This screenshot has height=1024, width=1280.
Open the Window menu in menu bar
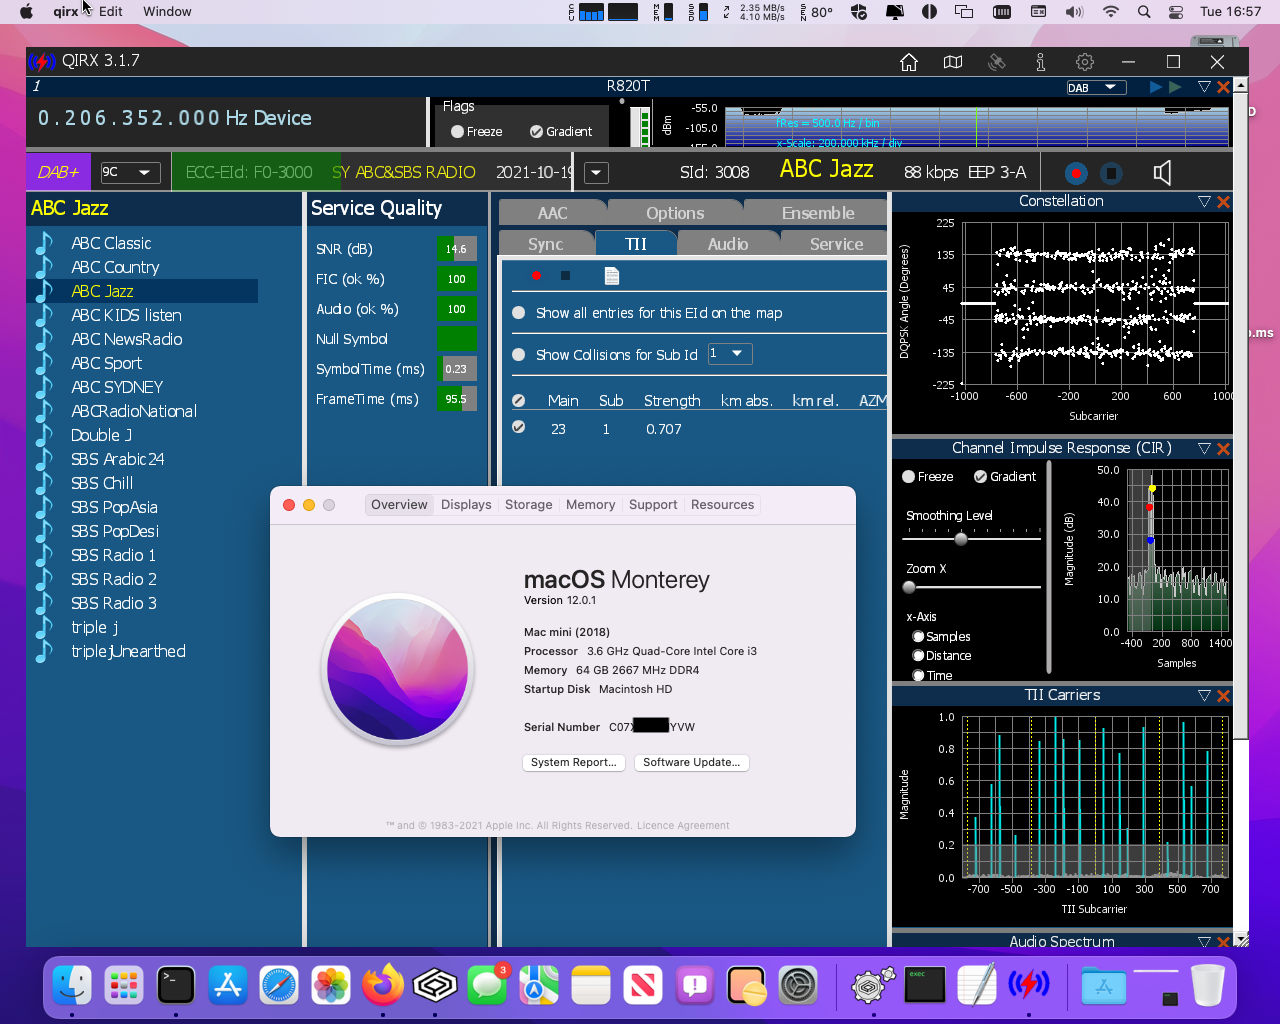pos(167,12)
